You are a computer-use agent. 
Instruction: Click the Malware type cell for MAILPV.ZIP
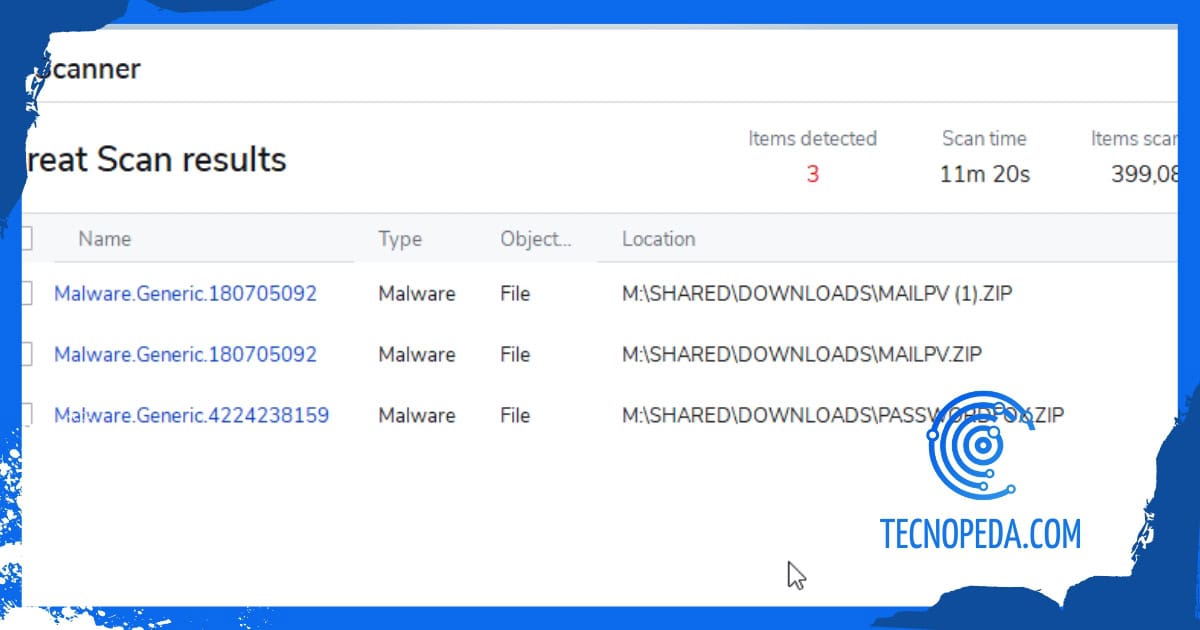tap(417, 354)
